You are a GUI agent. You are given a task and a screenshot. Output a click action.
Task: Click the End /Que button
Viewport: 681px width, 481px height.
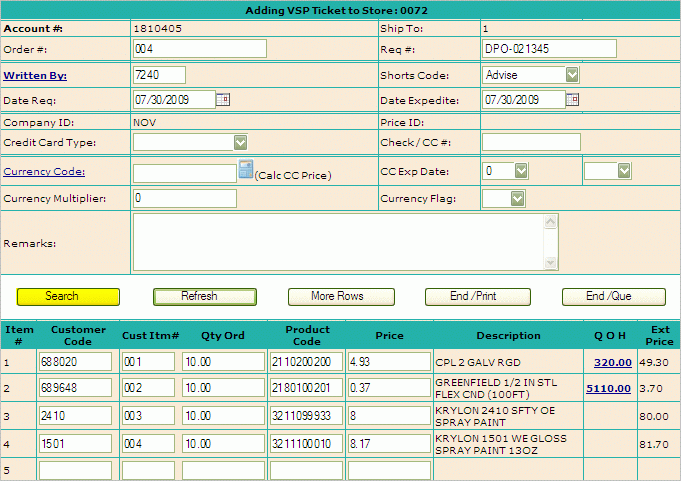pyautogui.click(x=612, y=297)
